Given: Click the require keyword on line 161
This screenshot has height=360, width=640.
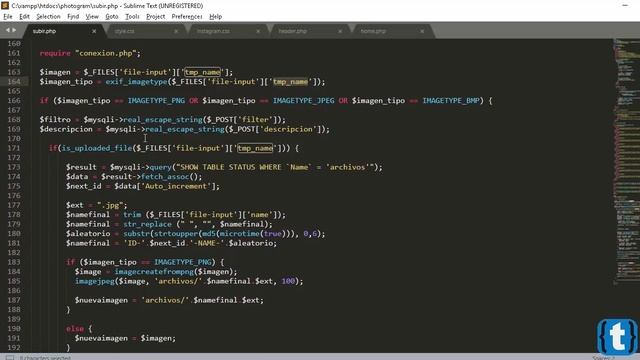Looking at the screenshot, I should click(55, 53).
